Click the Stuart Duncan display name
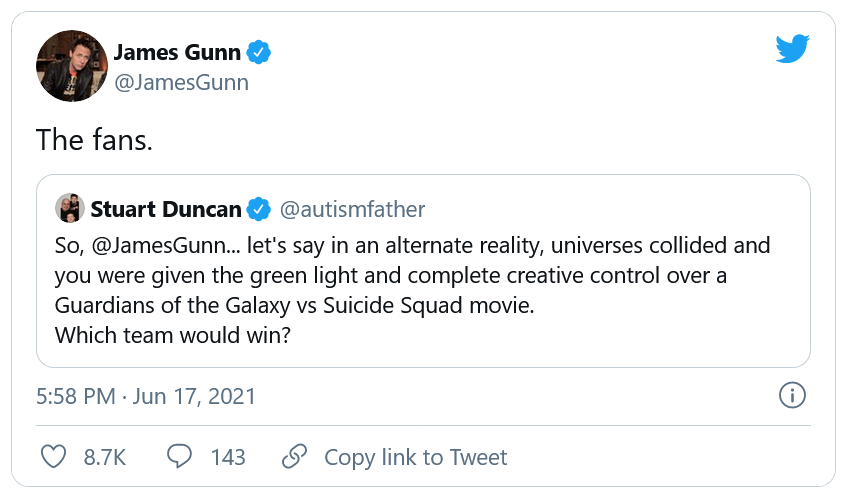This screenshot has width=846, height=495. [x=166, y=209]
